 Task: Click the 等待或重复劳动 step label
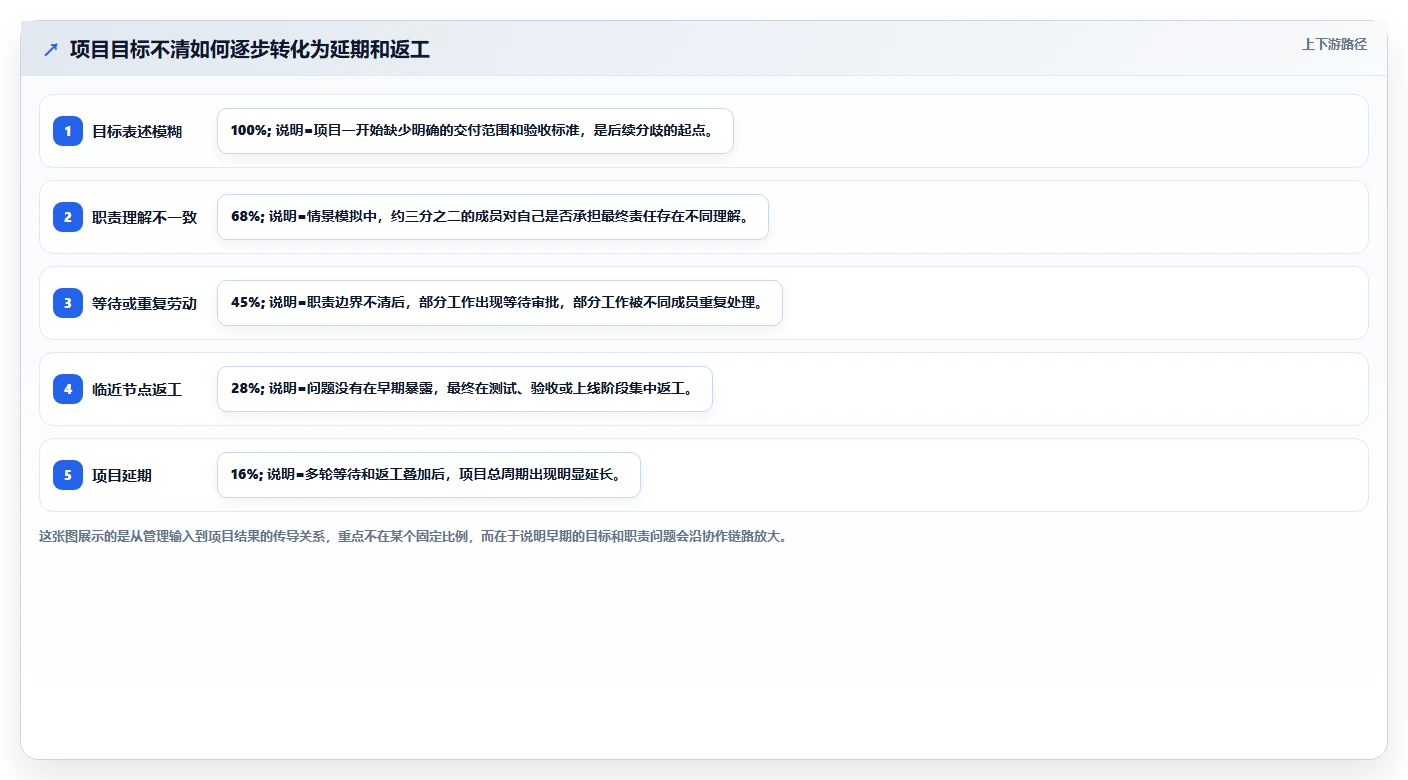pyautogui.click(x=145, y=303)
